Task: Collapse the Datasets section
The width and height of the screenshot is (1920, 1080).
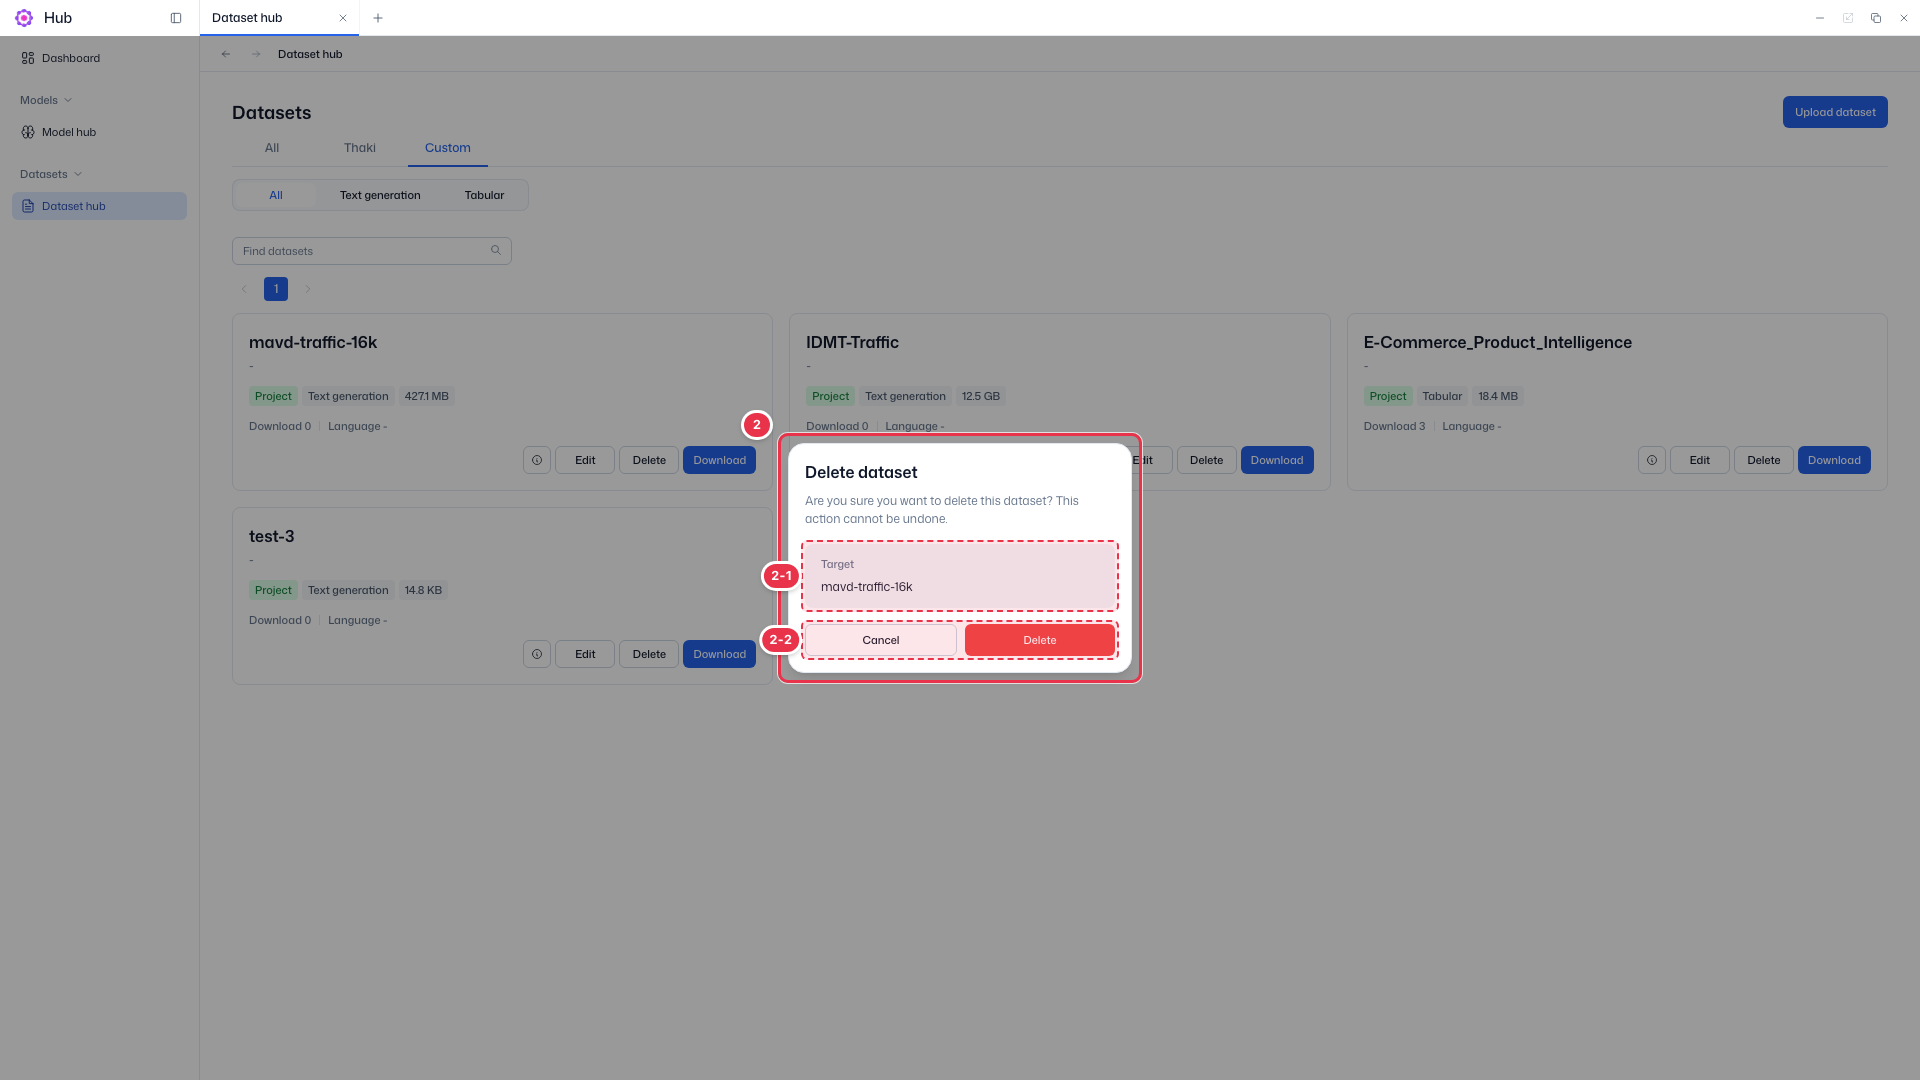Action: [51, 174]
